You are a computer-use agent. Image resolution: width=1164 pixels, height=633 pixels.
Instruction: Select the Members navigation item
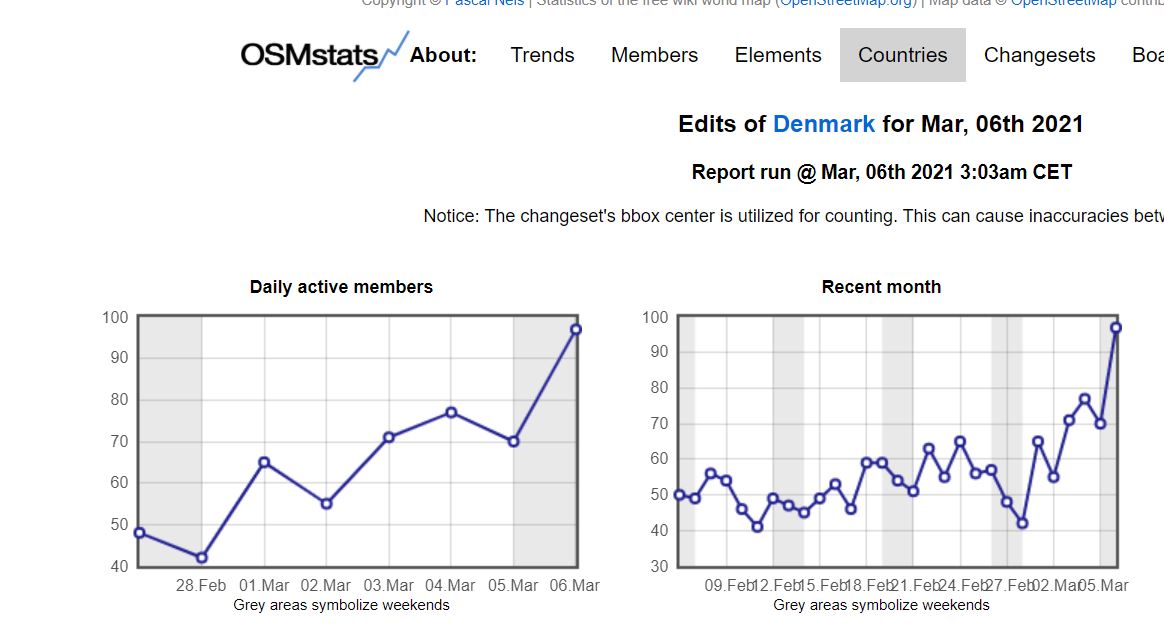pyautogui.click(x=654, y=55)
